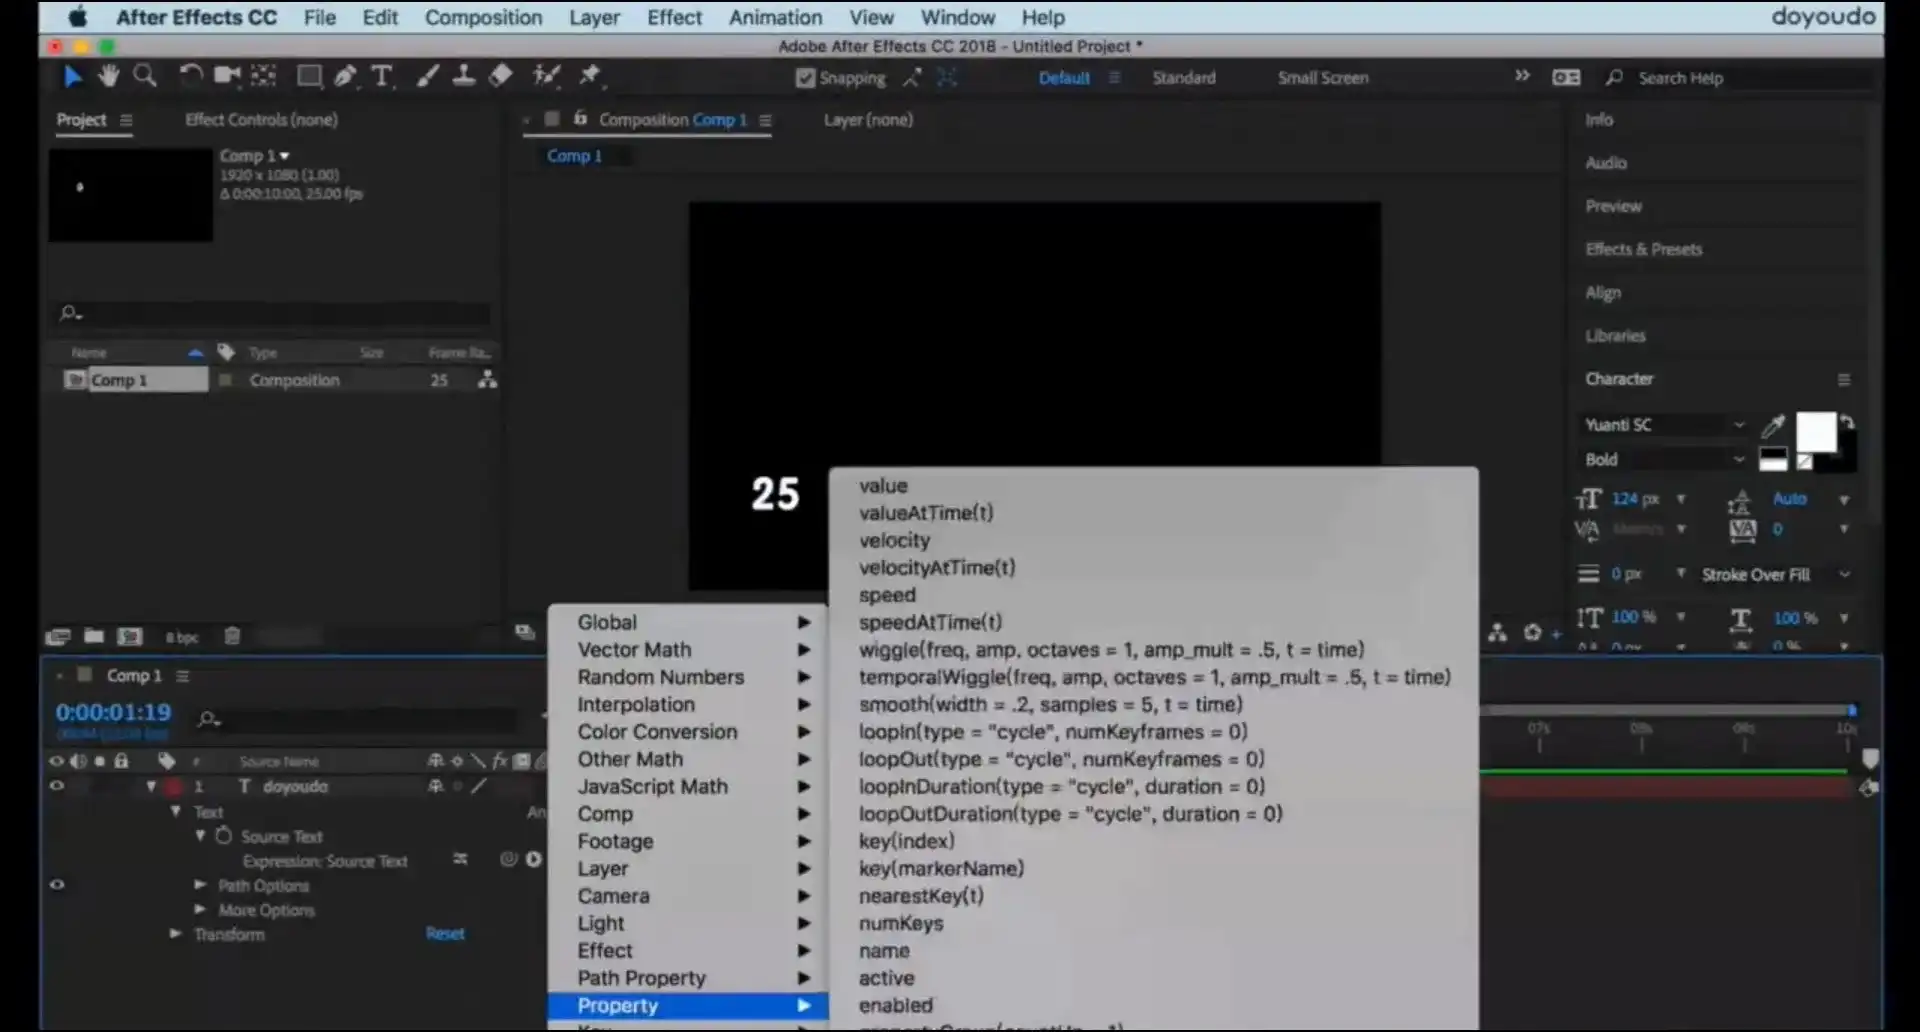Choose the Pen tool
Image resolution: width=1920 pixels, height=1032 pixels.
click(345, 76)
